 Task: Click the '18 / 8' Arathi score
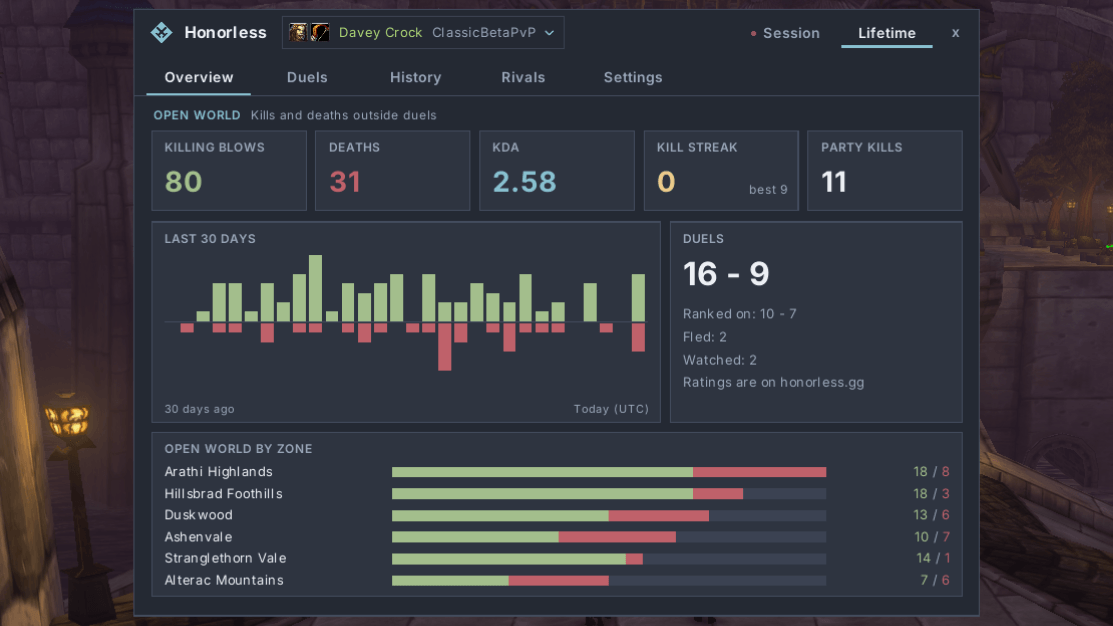coord(931,472)
